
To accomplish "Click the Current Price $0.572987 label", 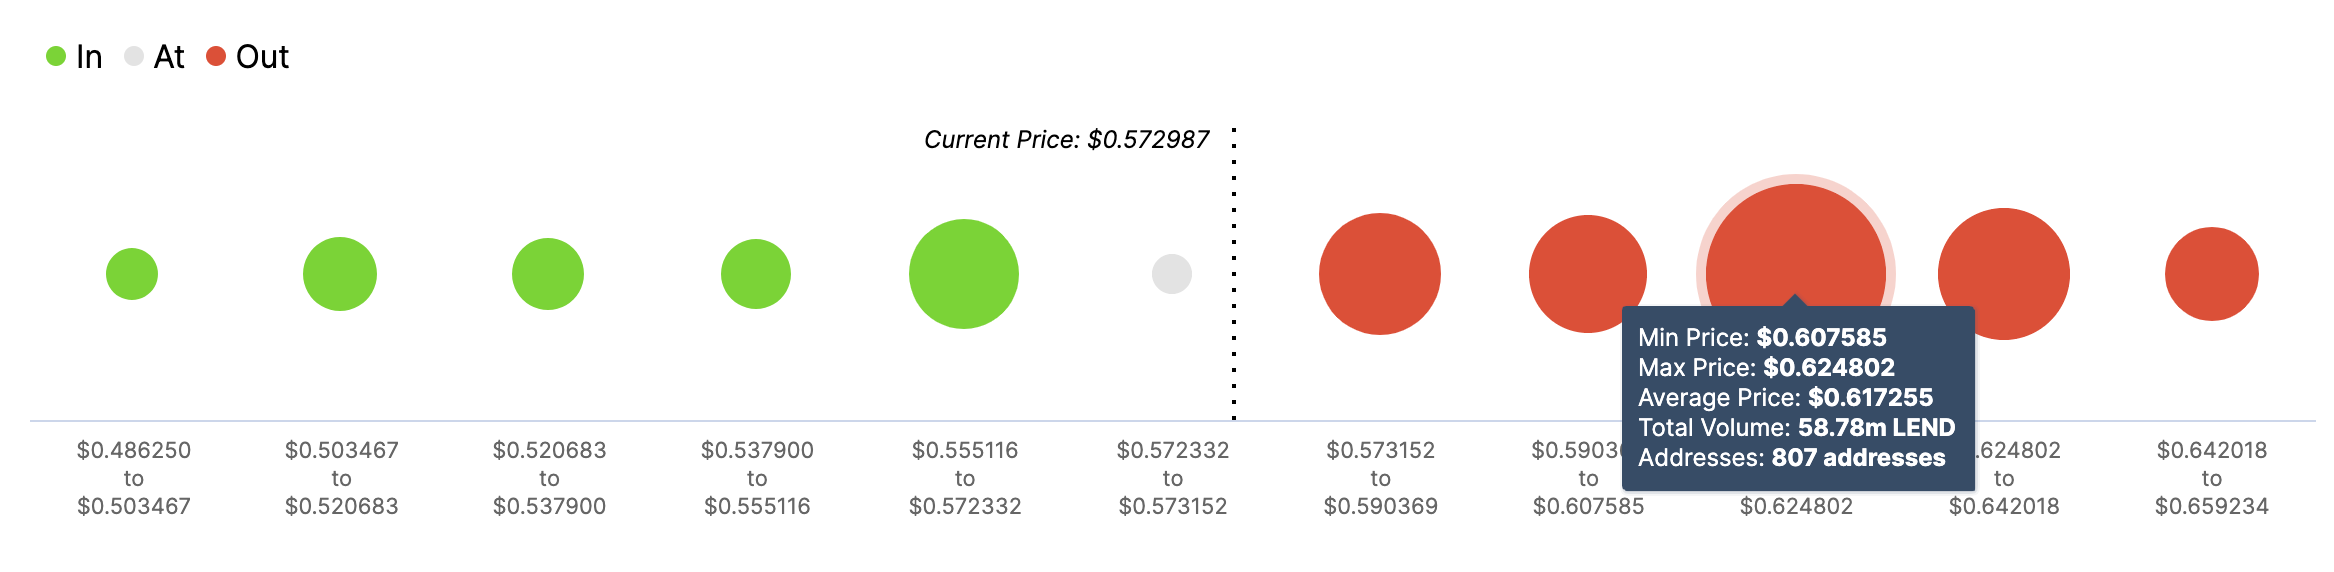I will point(1066,140).
